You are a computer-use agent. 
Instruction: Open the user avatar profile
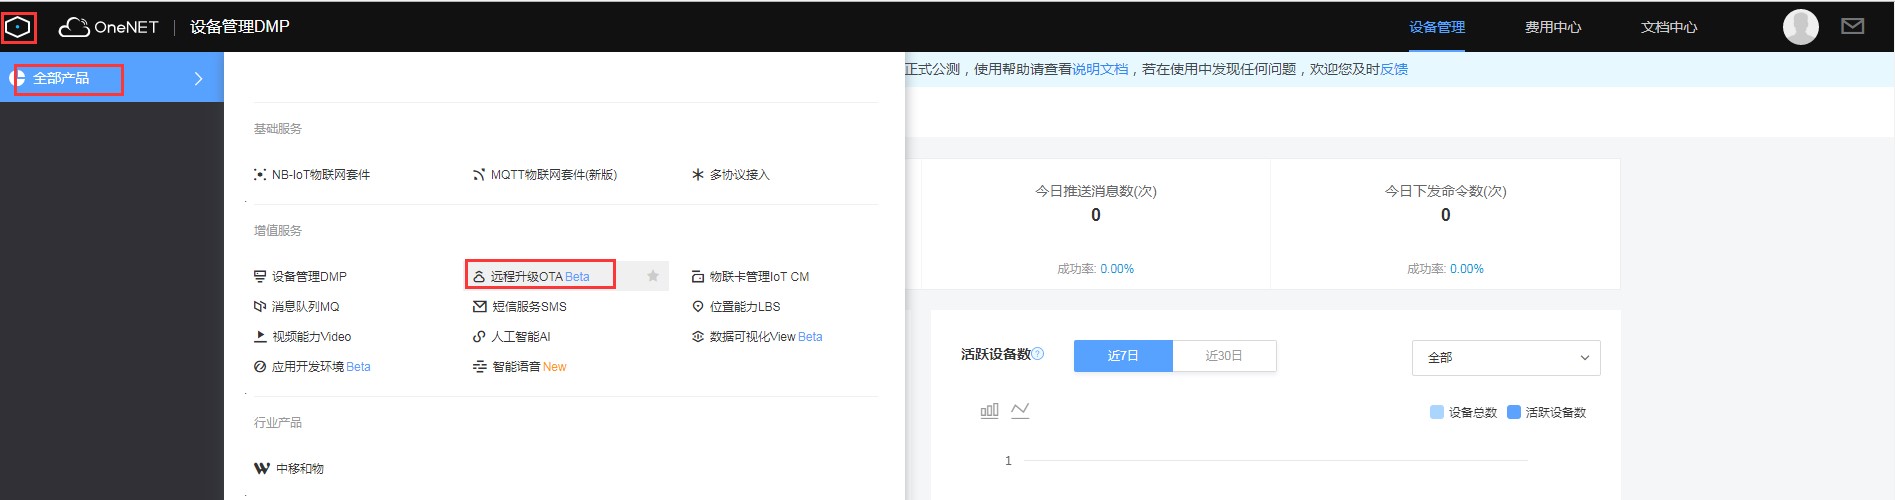tap(1800, 27)
